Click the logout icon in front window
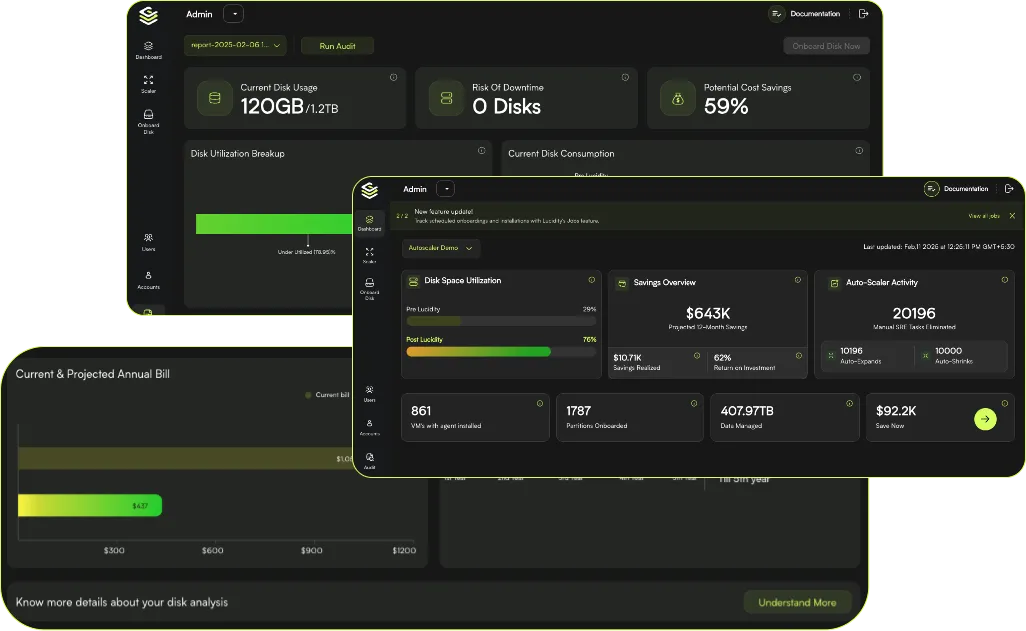Screen dimensions: 1026x631 1009,189
